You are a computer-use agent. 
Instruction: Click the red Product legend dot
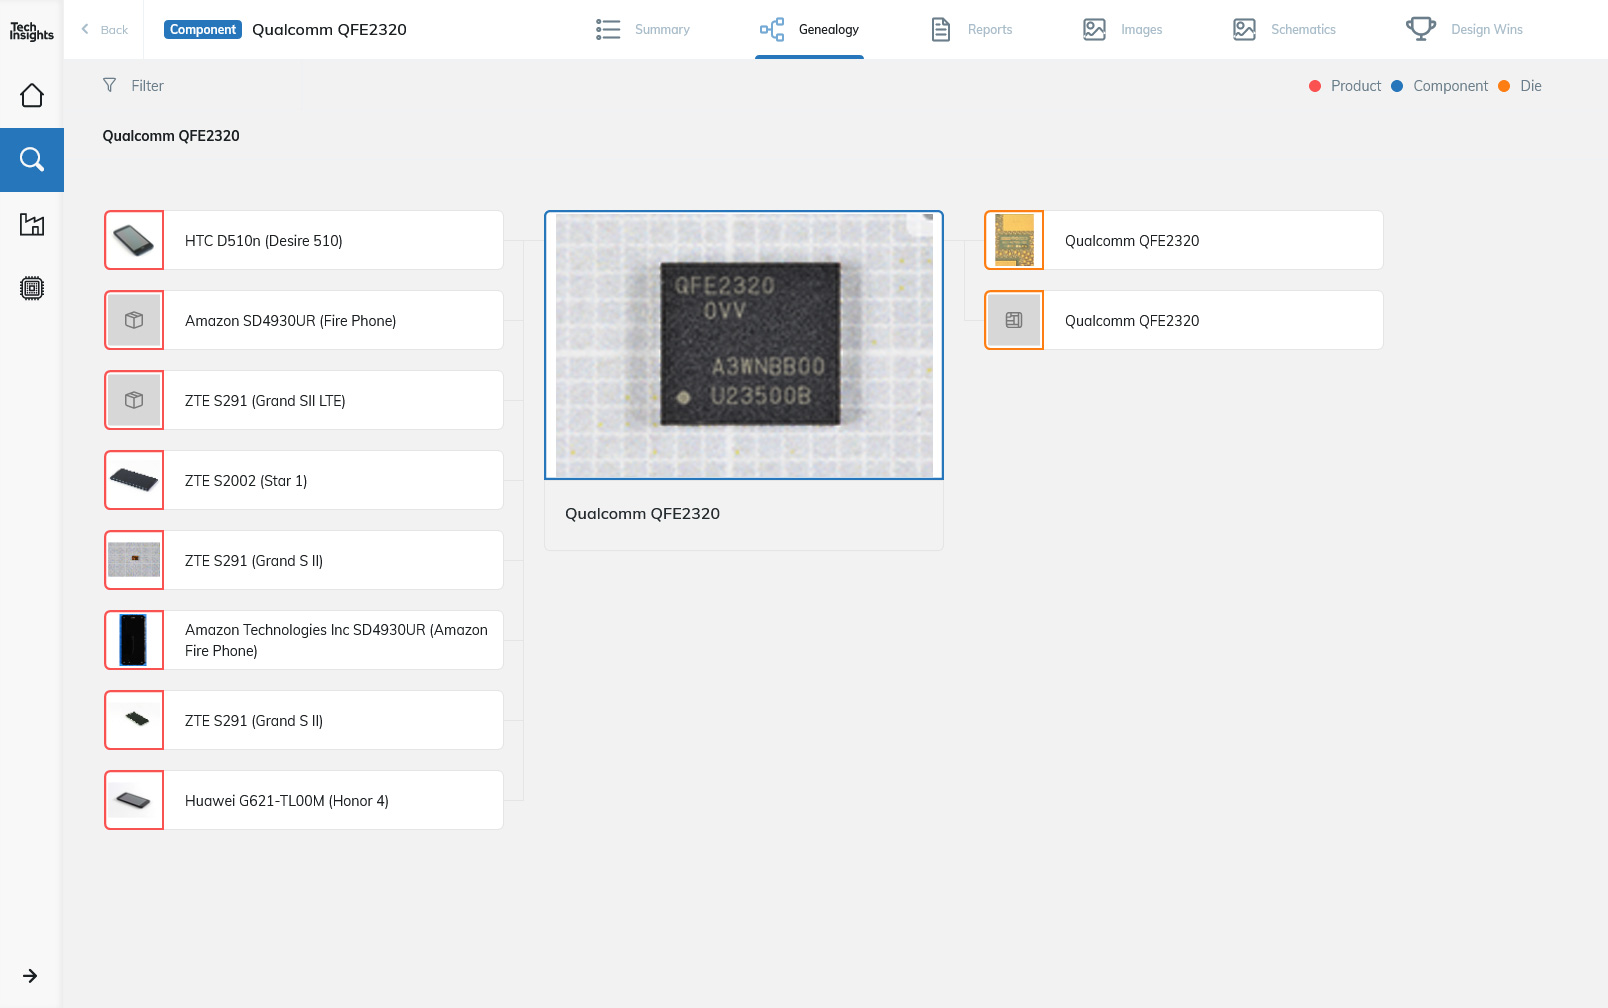(x=1315, y=86)
